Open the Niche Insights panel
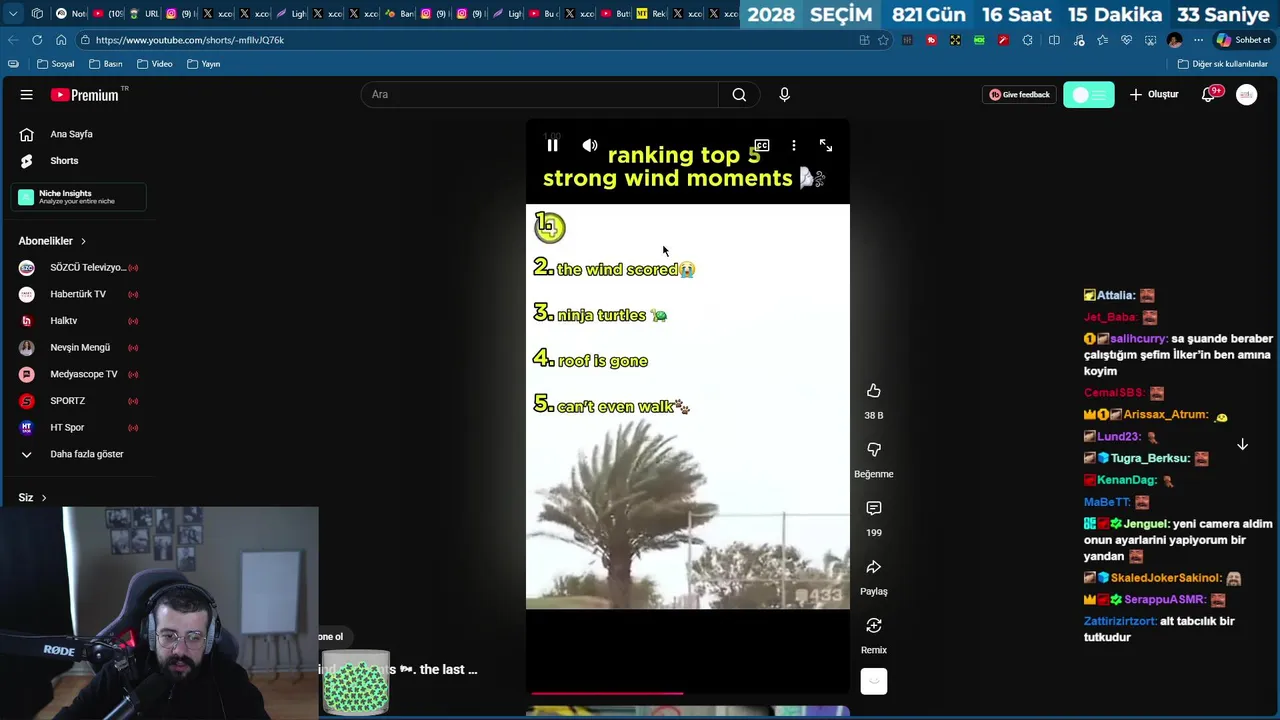The height and width of the screenshot is (720, 1280). click(x=79, y=197)
